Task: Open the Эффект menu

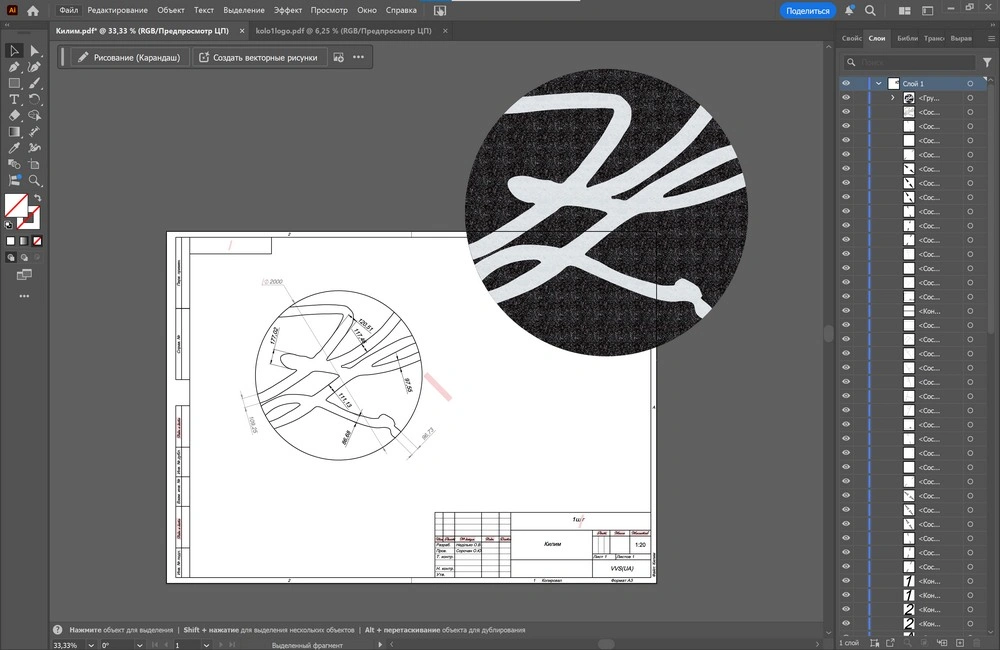Action: pyautogui.click(x=288, y=10)
